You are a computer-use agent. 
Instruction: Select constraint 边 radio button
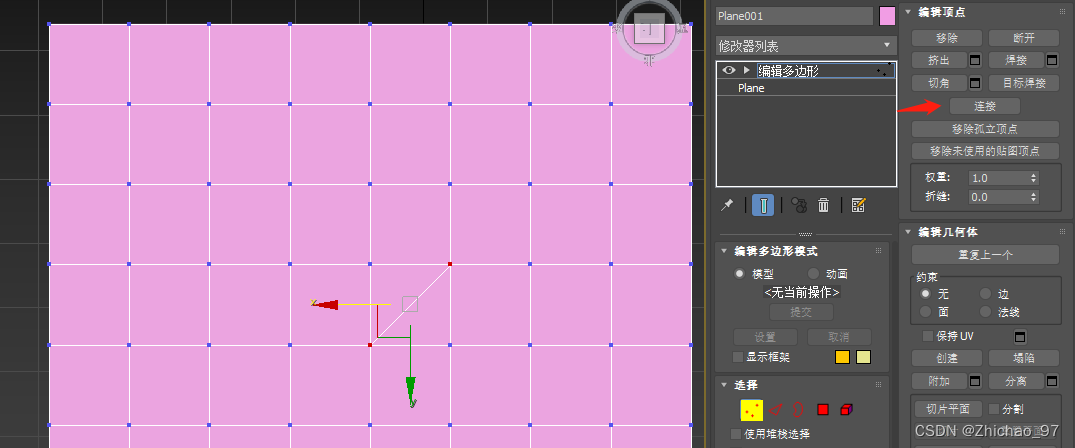985,294
